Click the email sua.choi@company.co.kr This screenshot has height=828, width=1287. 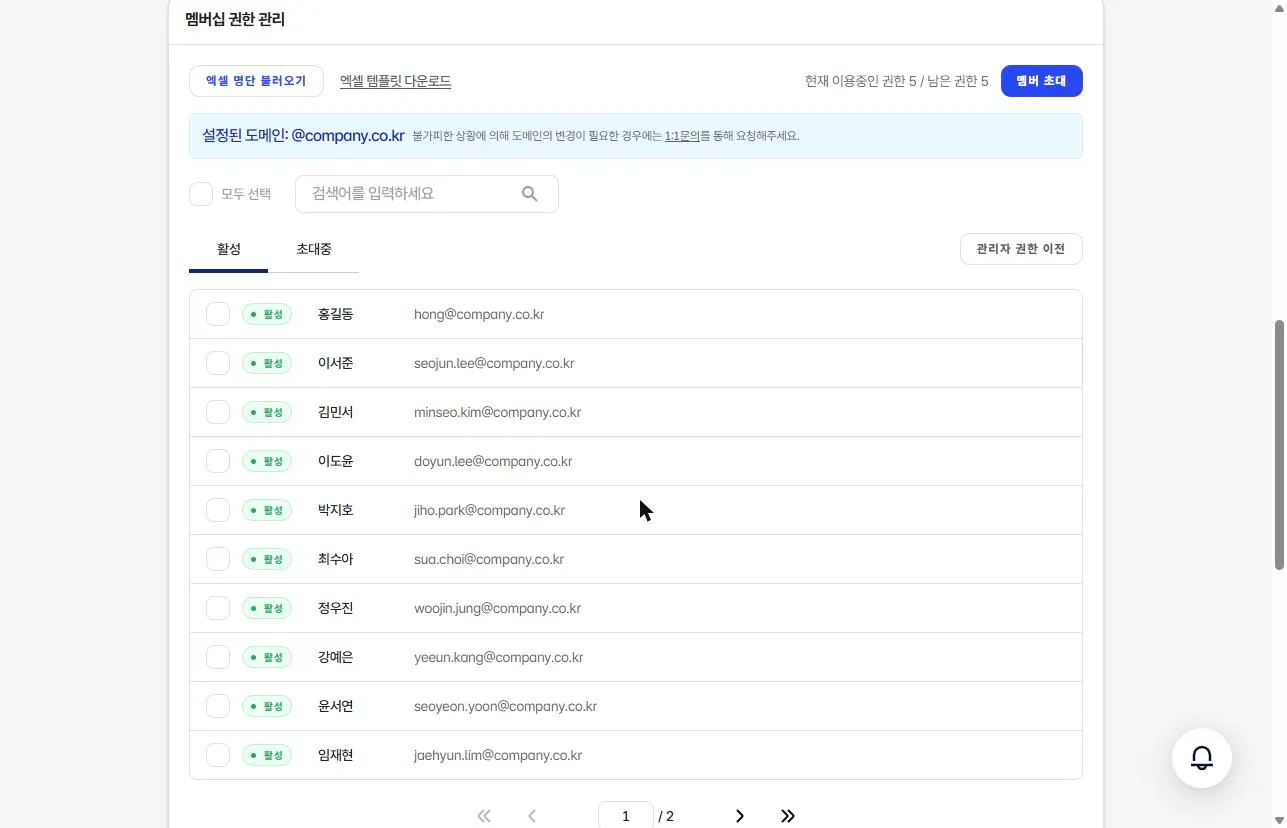pyautogui.click(x=489, y=559)
